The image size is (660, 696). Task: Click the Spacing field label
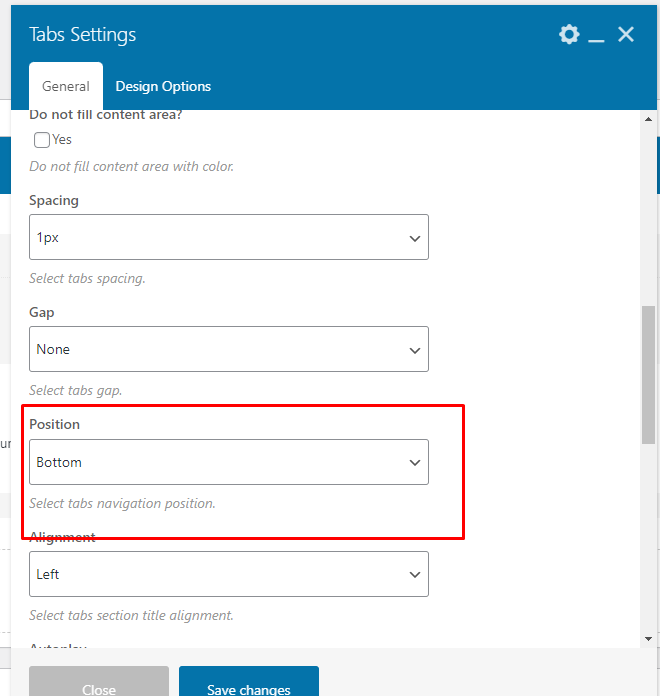tap(54, 201)
